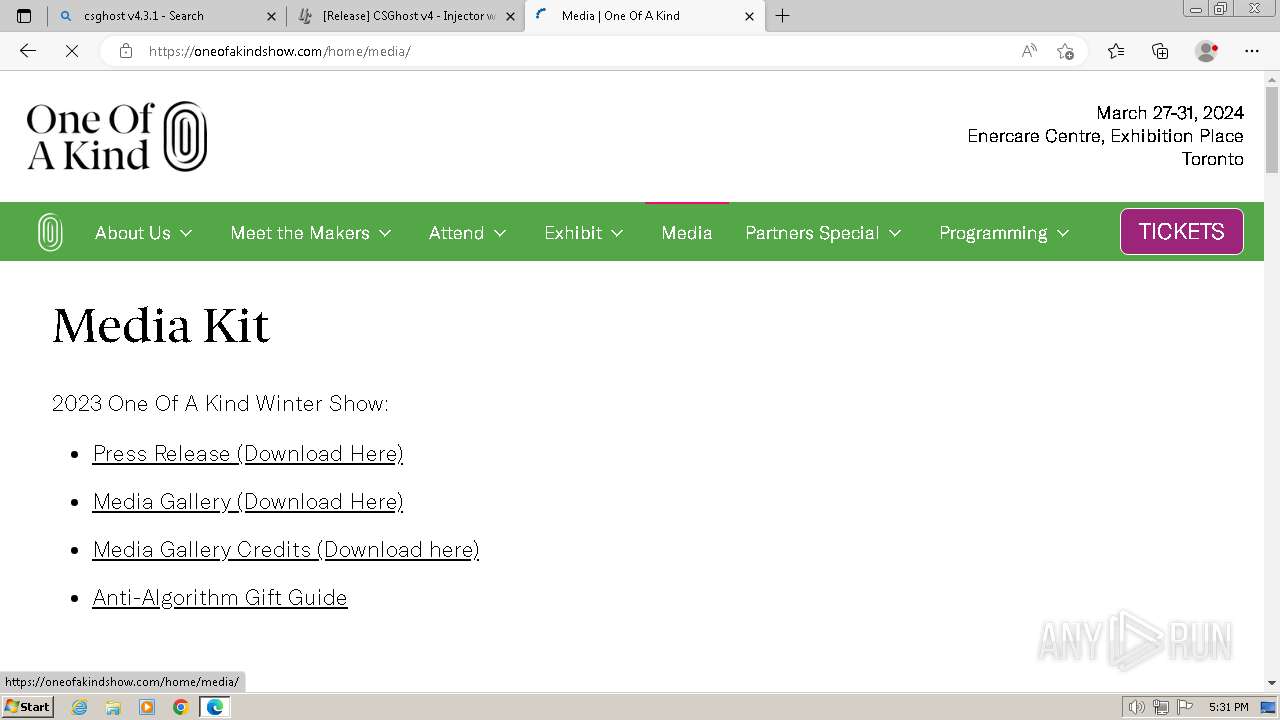The image size is (1280, 720).
Task: Open the Media nav item
Action: pyautogui.click(x=687, y=232)
